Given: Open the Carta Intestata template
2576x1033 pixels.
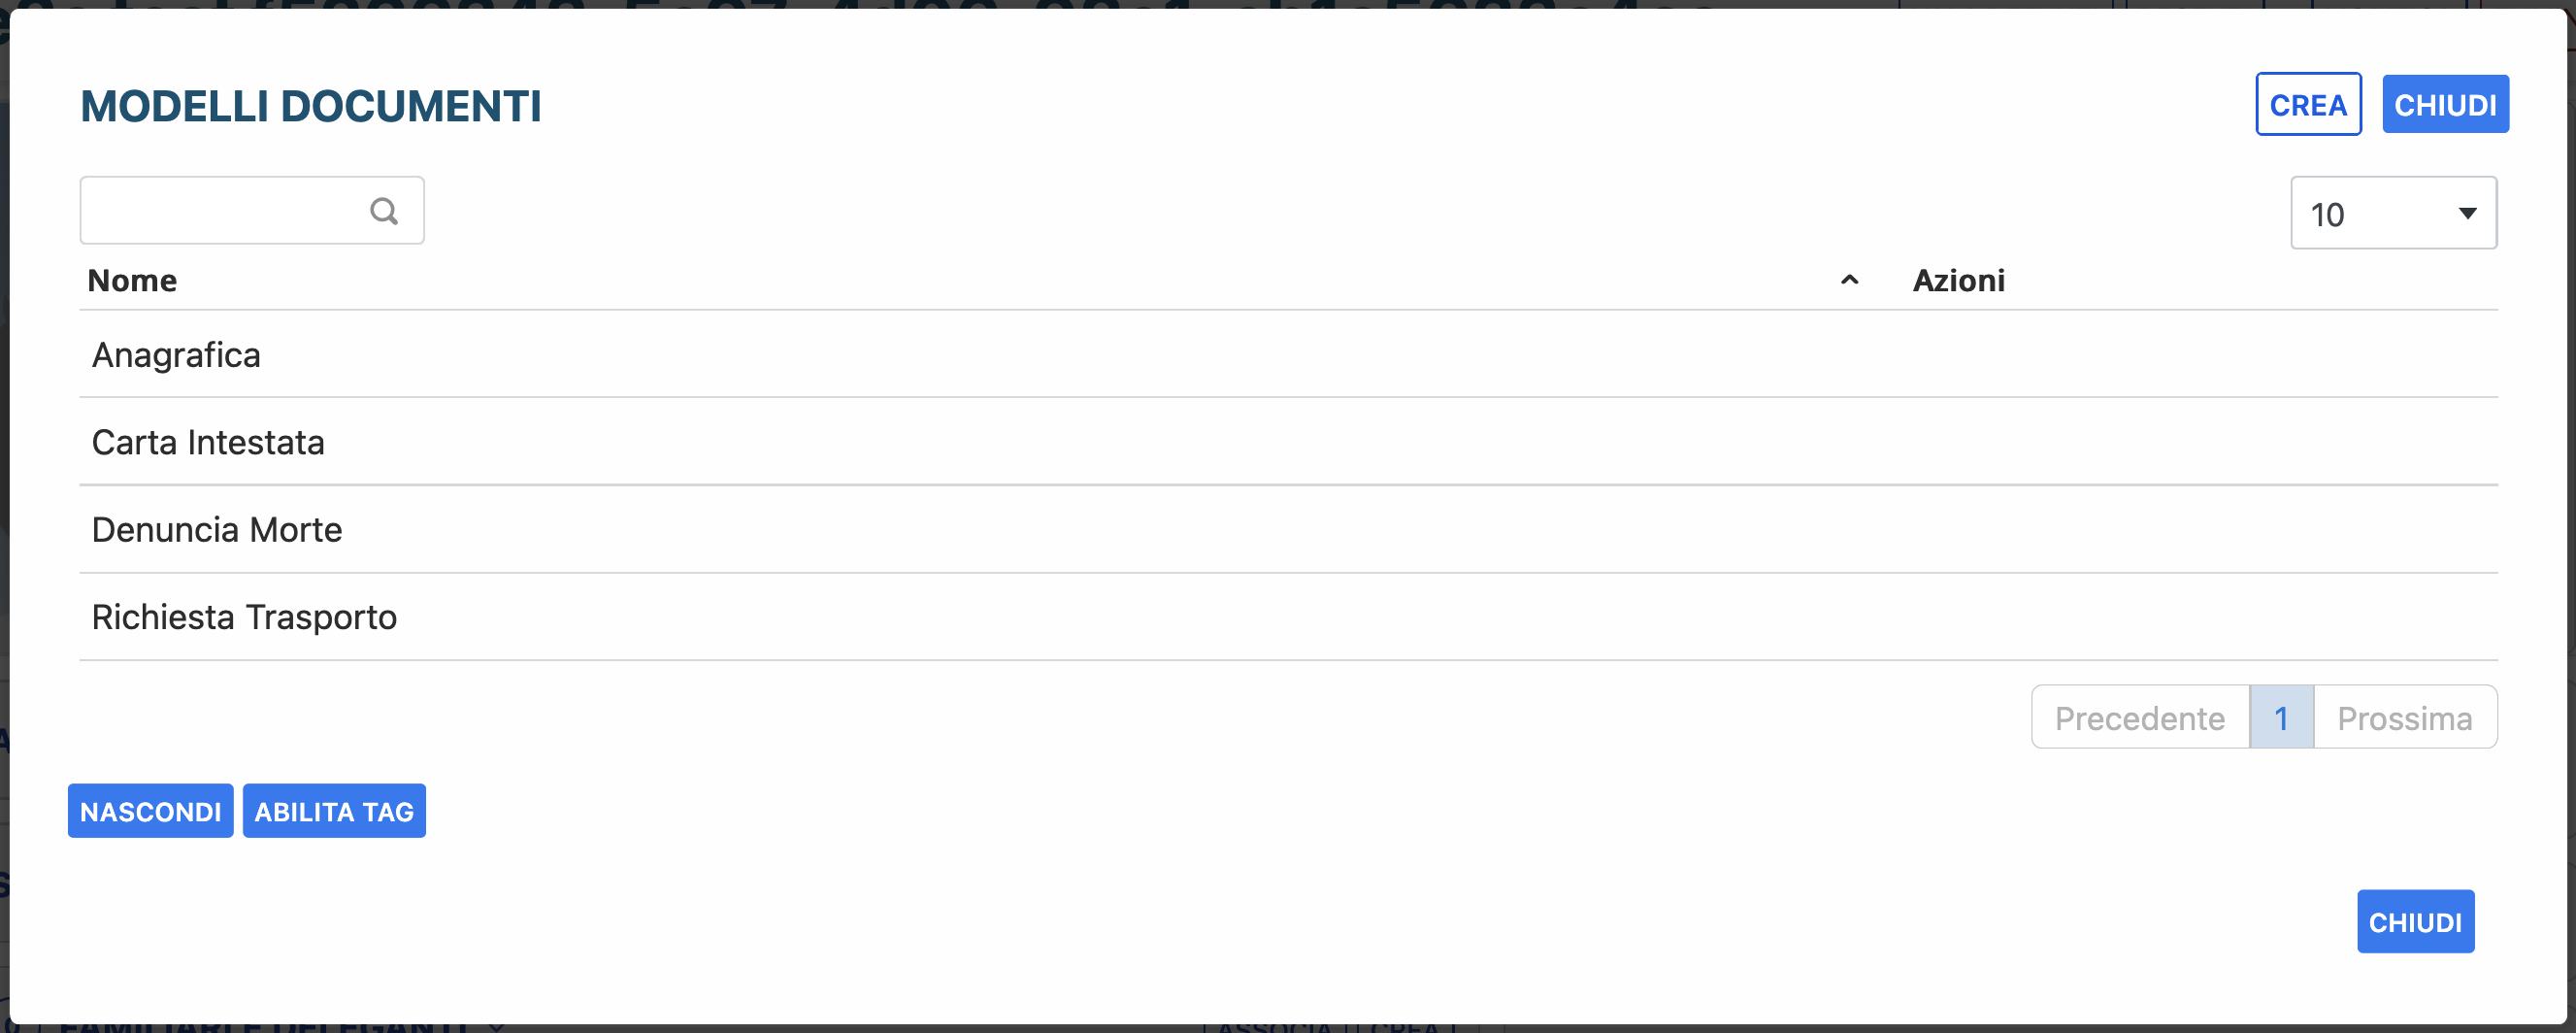Looking at the screenshot, I should point(208,442).
